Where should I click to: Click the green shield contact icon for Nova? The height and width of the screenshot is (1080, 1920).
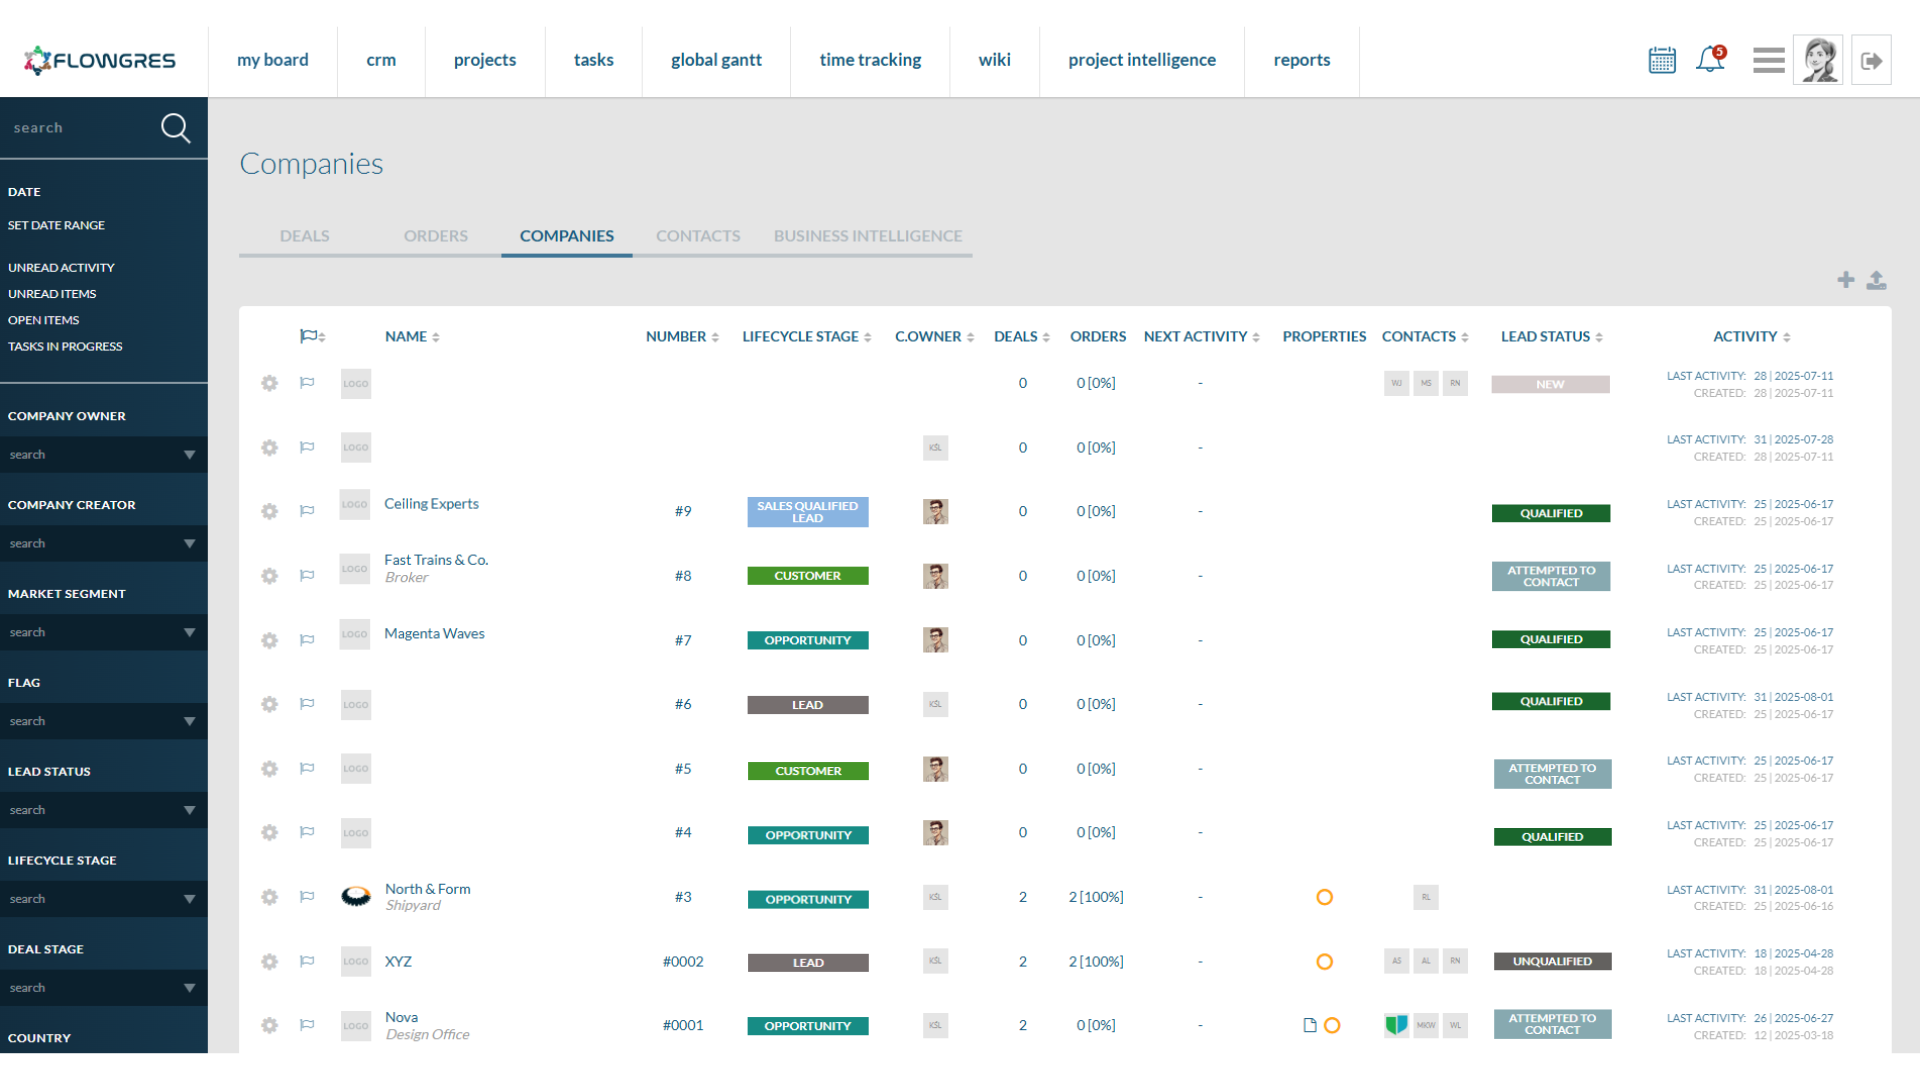[x=1396, y=1025]
